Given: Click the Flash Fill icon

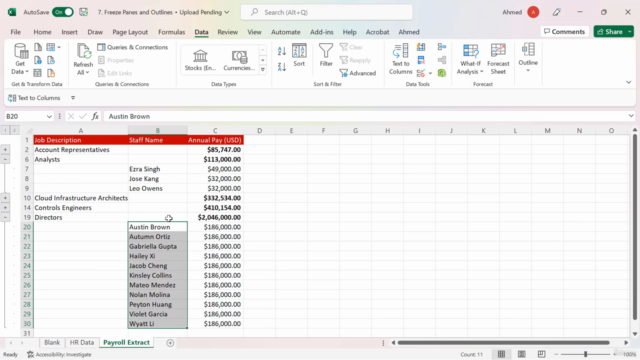Looking at the screenshot, I should [421, 47].
